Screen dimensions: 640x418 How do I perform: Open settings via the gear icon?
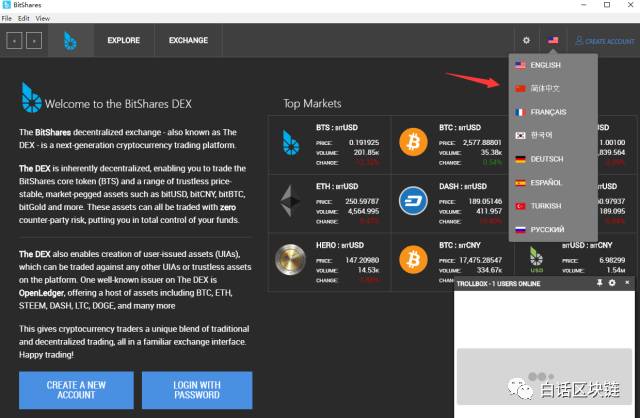coord(526,41)
